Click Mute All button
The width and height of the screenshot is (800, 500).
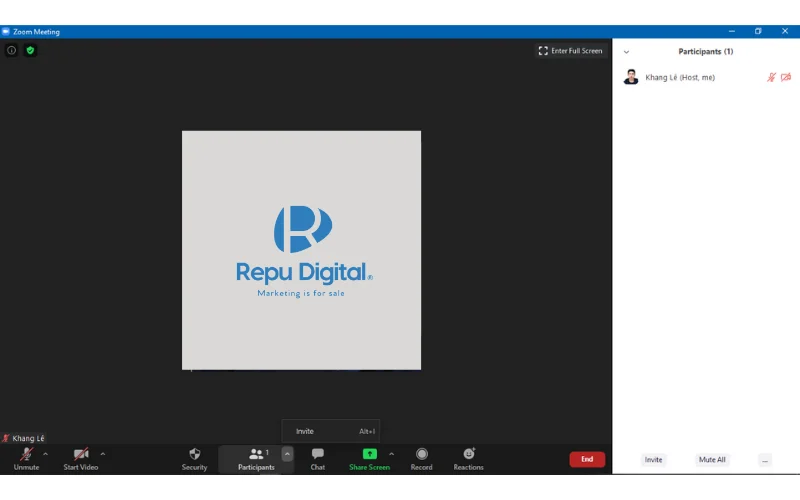click(712, 460)
